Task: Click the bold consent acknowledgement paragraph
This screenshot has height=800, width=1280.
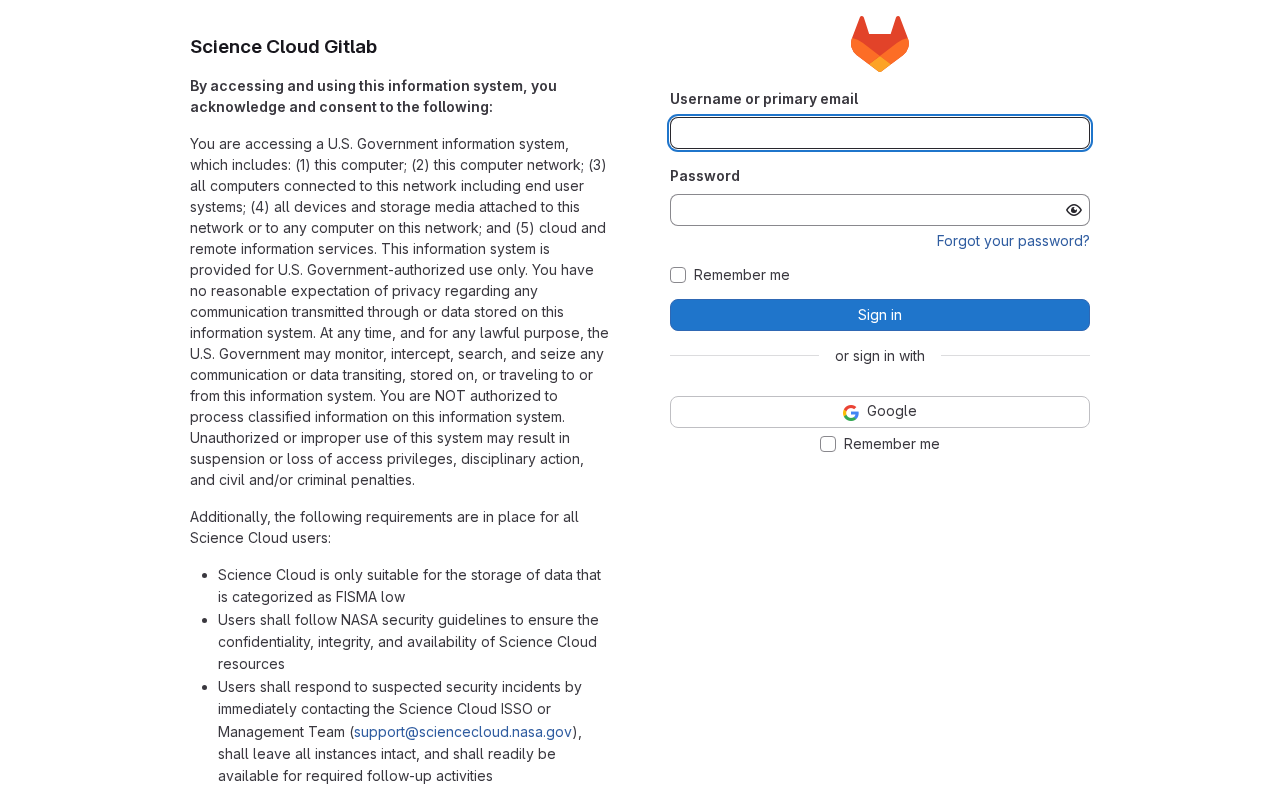Action: point(373,96)
